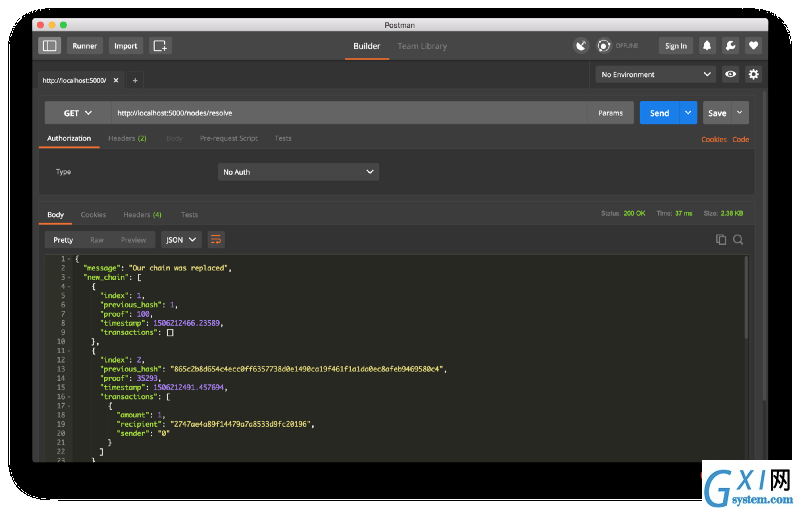Image resolution: width=800 pixels, height=508 pixels.
Task: Open a new window icon
Action: pyautogui.click(x=160, y=45)
